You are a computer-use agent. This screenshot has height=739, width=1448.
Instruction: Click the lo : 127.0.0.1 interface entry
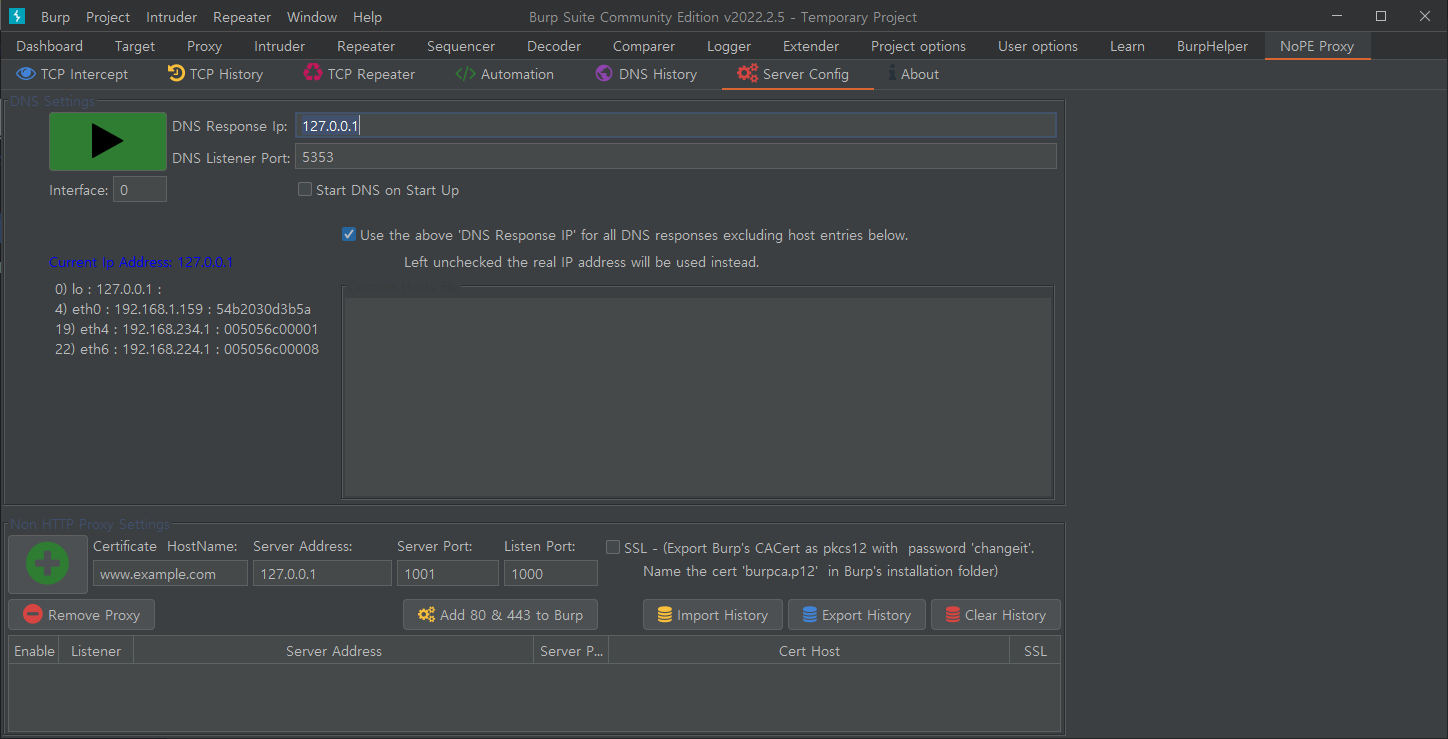pyautogui.click(x=109, y=289)
